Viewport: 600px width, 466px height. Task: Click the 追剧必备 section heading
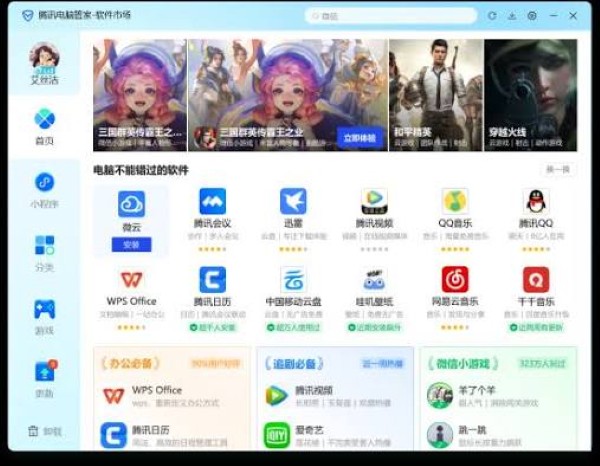pos(294,363)
